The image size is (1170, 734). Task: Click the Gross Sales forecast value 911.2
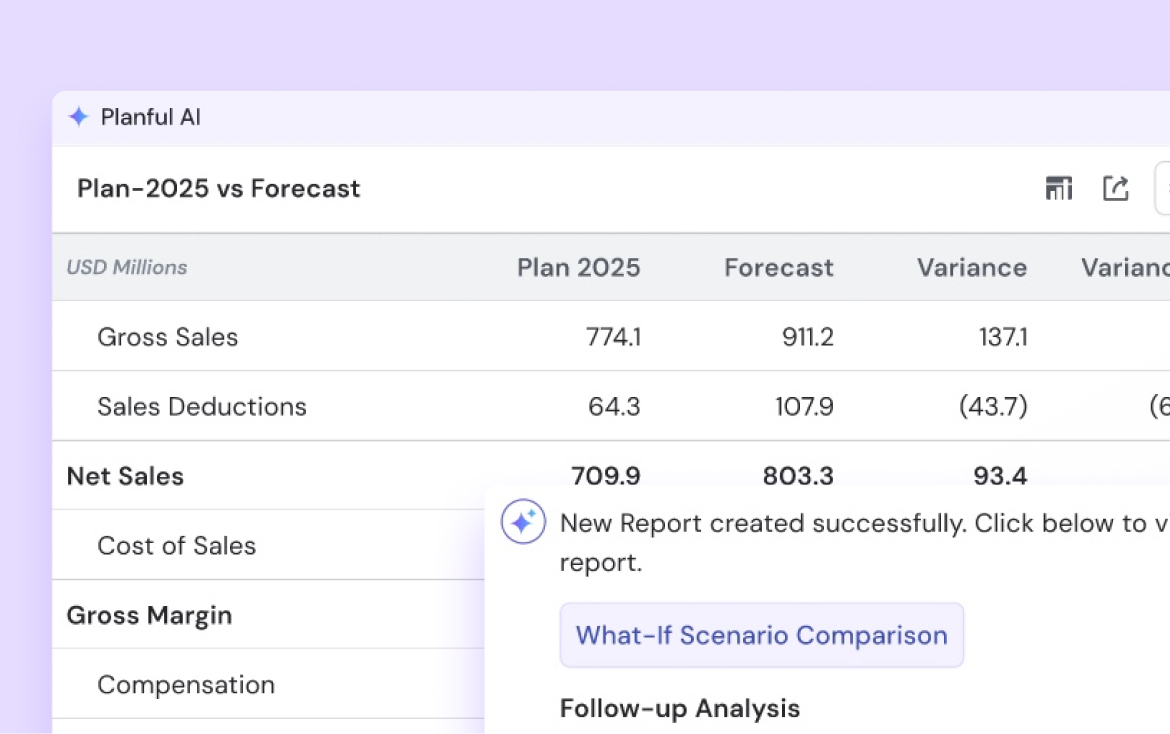(807, 337)
